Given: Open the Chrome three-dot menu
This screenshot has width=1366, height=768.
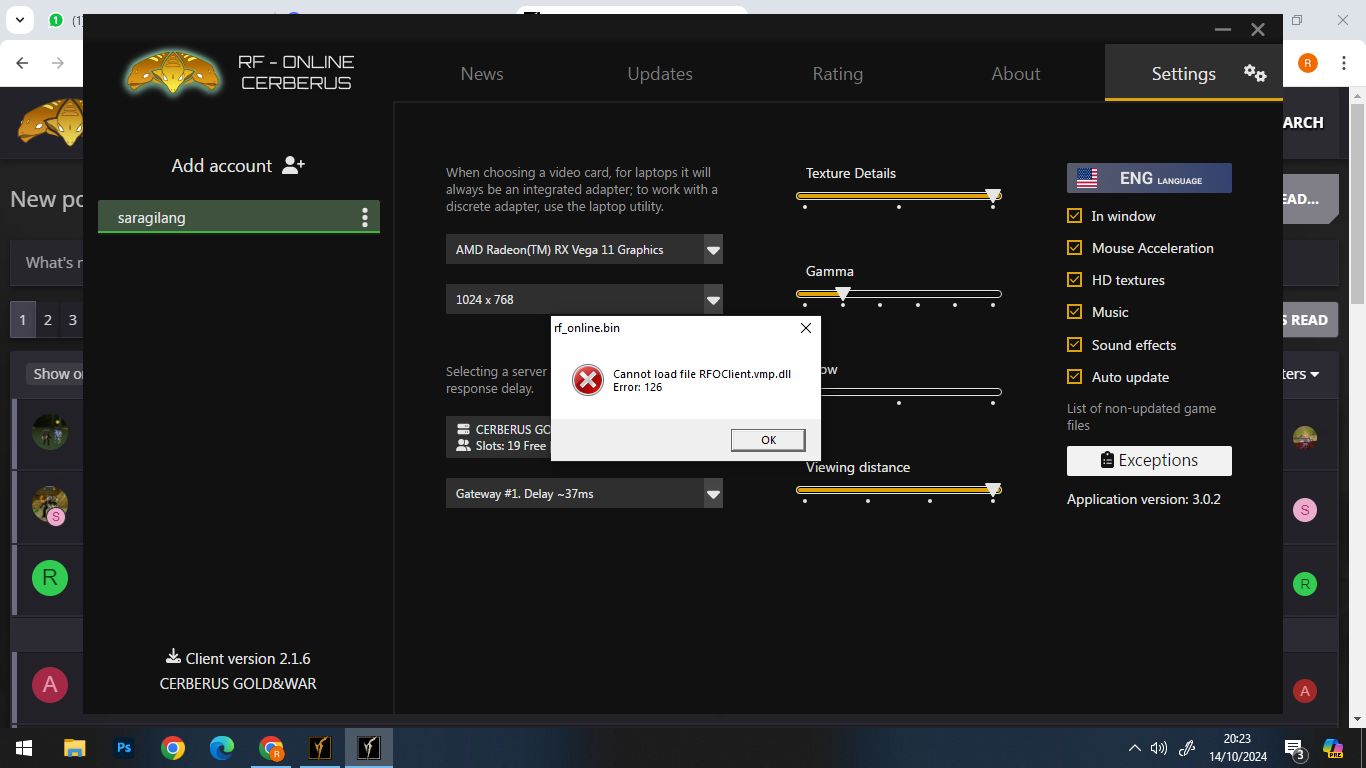Looking at the screenshot, I should [1344, 63].
